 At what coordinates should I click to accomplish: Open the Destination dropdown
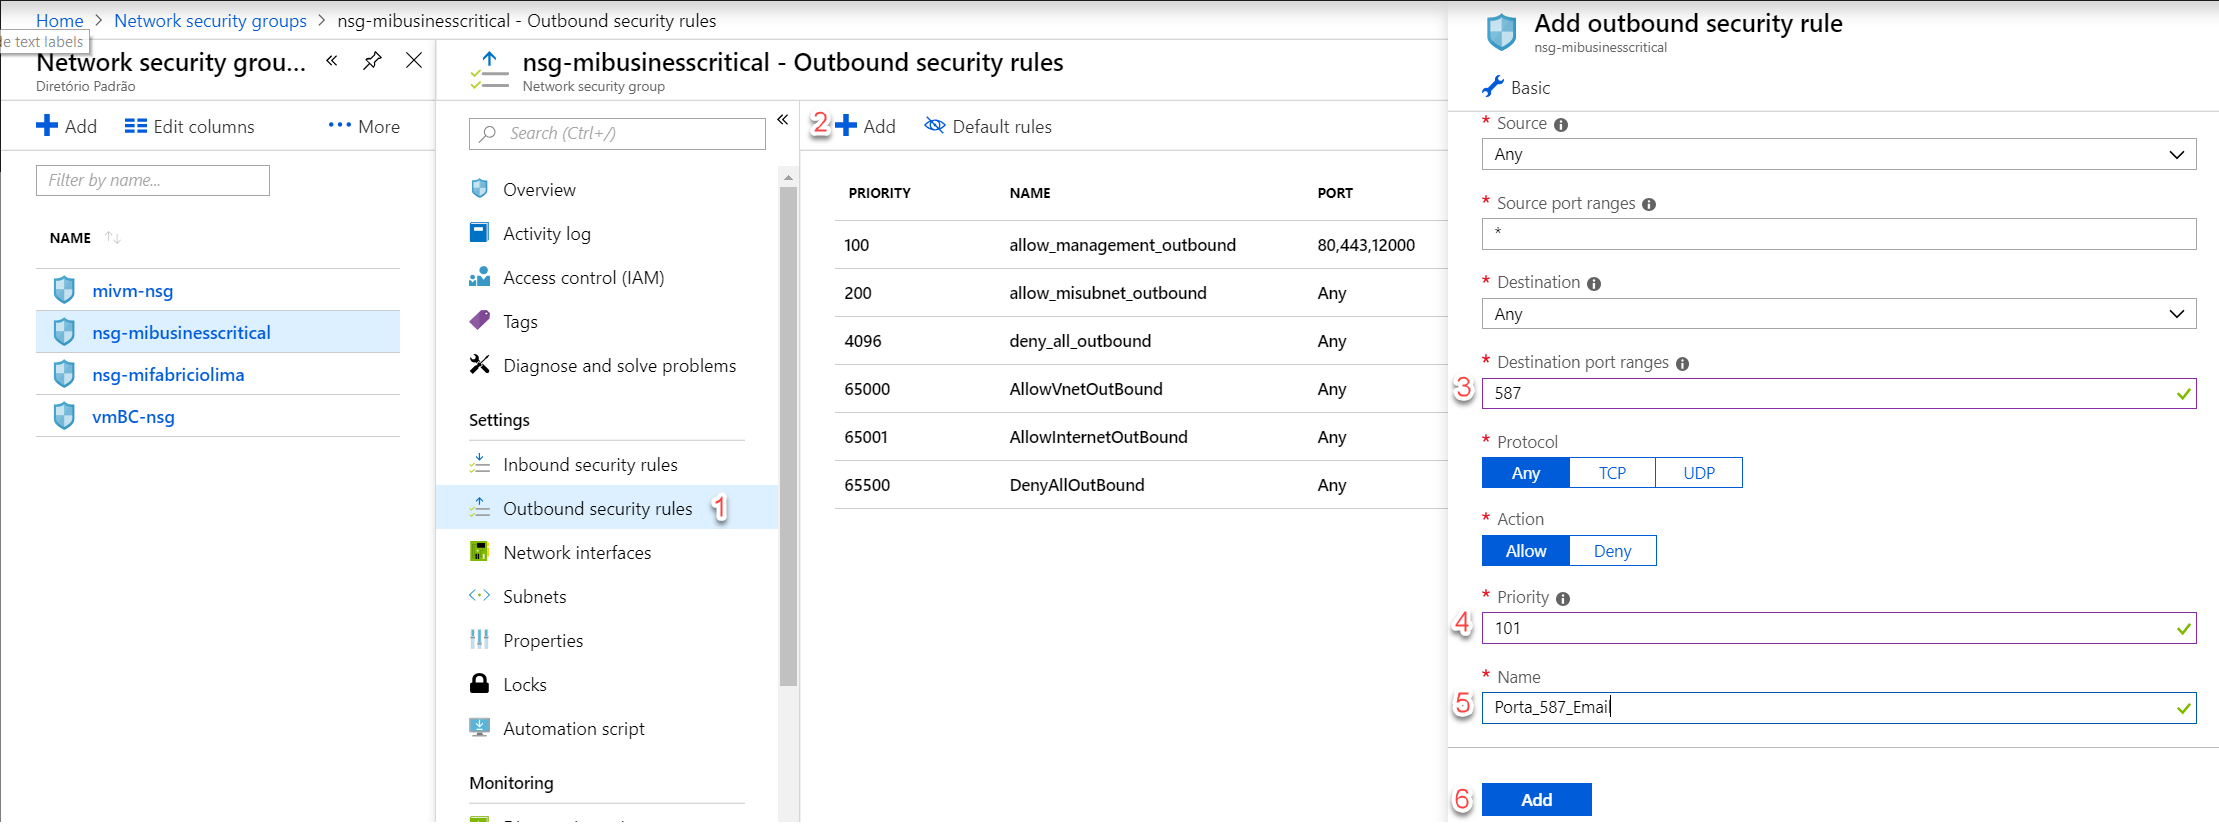[1838, 314]
